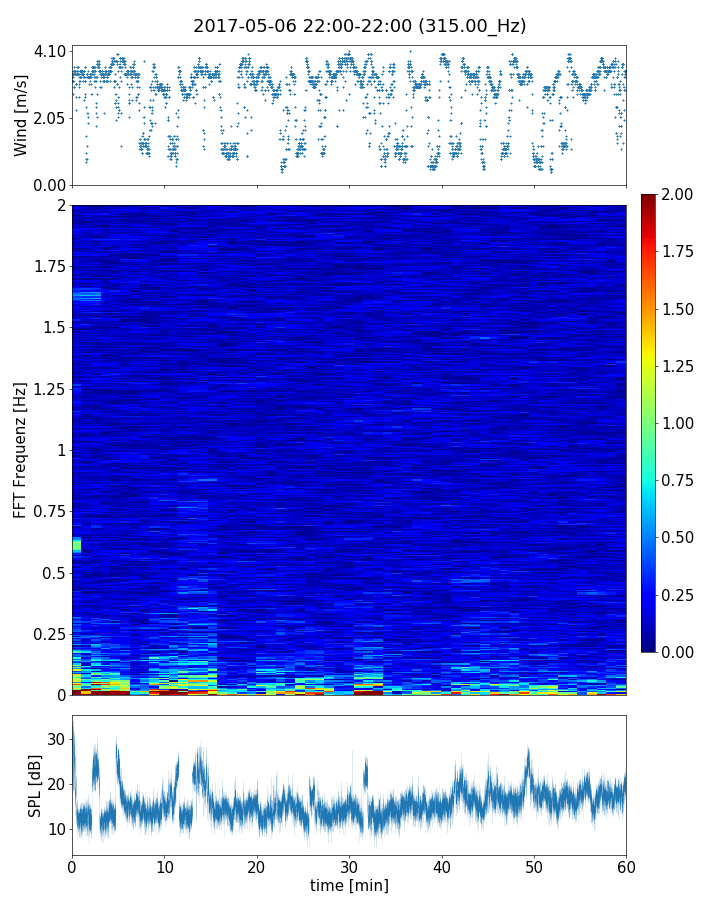Click the 1.25 tick on the FFT frequency axis
Viewport: 720px width, 900px height.
[49, 389]
